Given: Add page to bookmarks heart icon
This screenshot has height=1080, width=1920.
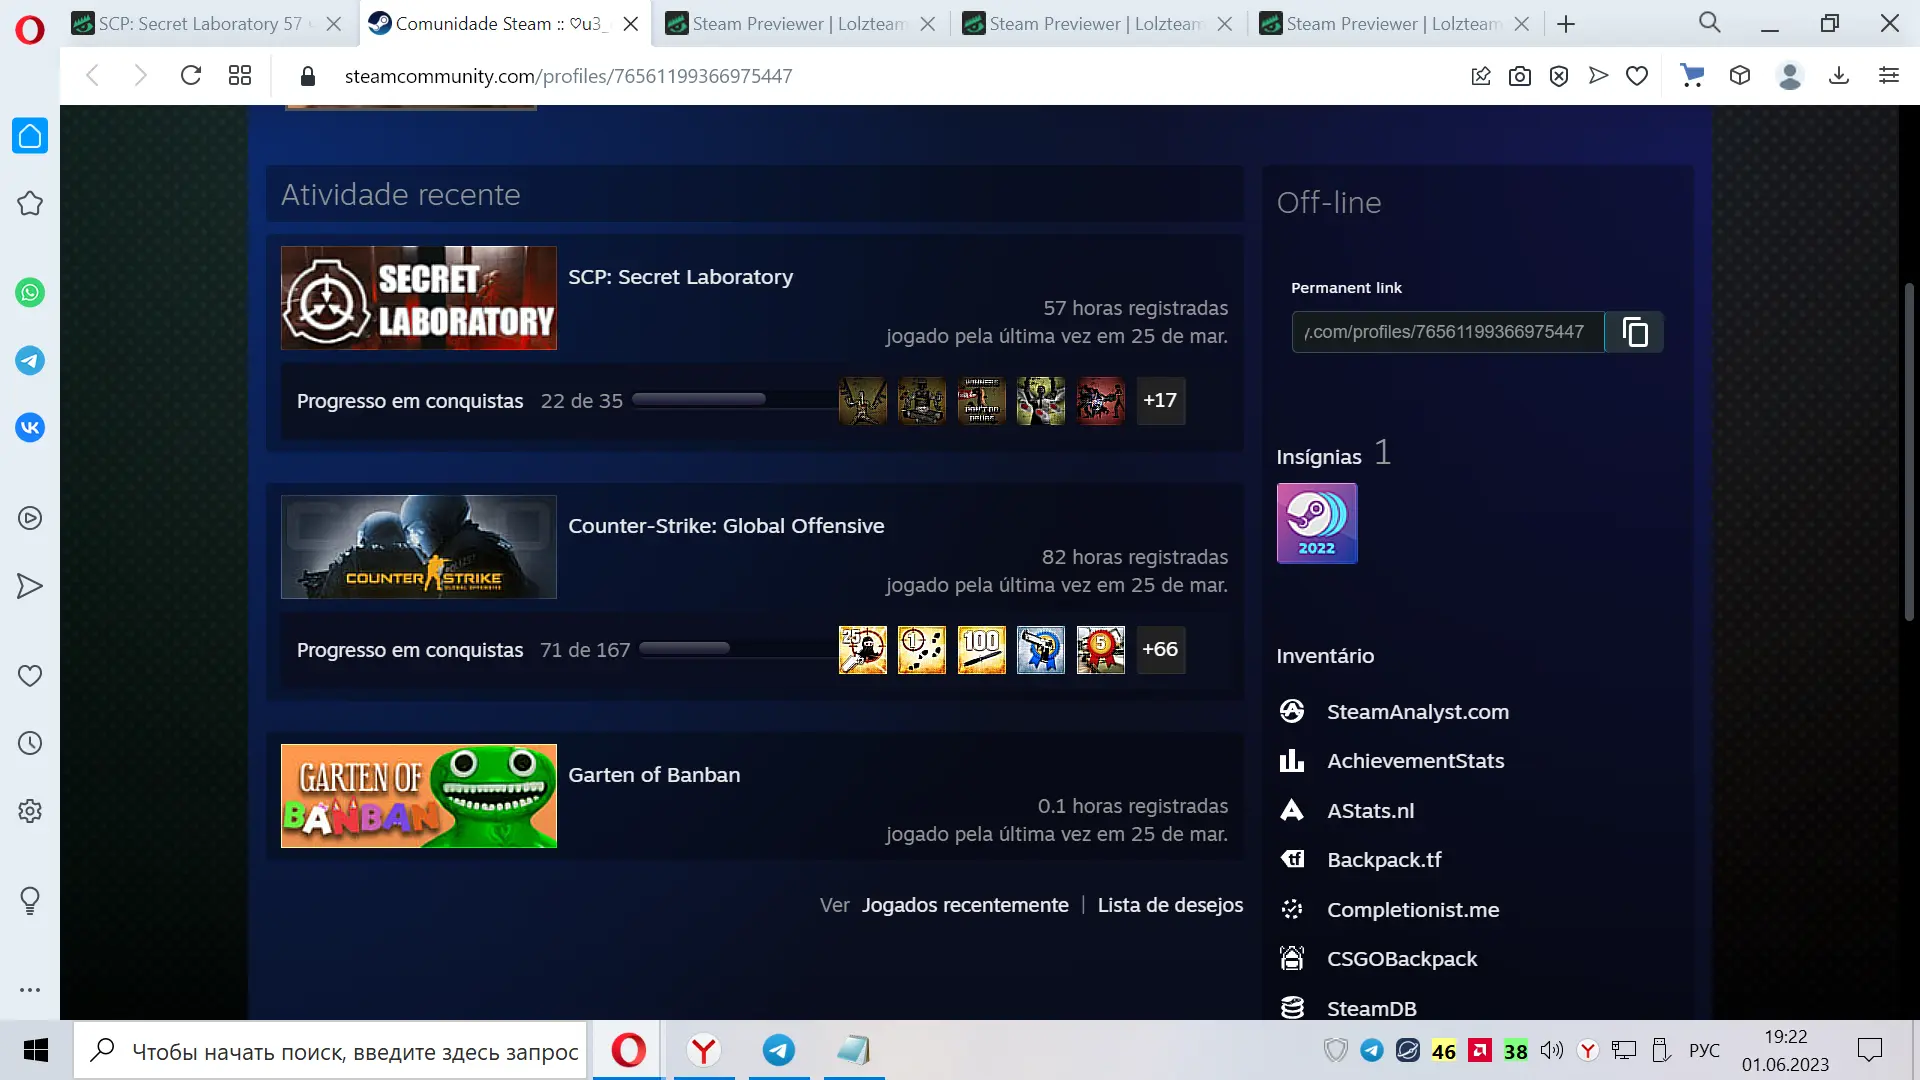Looking at the screenshot, I should tap(1637, 76).
